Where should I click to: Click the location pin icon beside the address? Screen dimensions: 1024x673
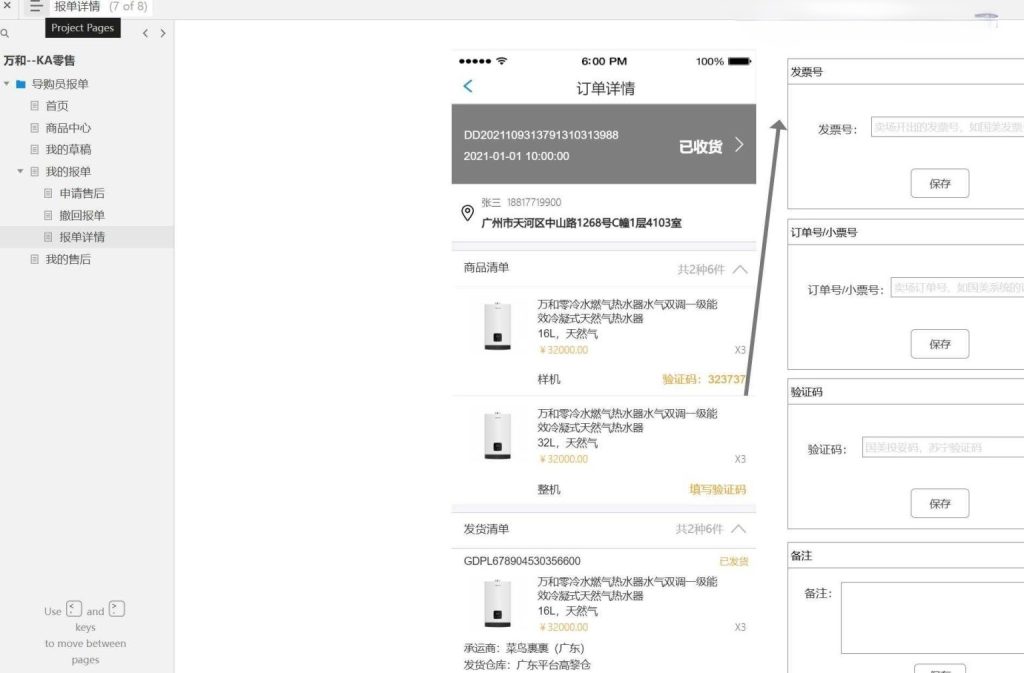pyautogui.click(x=468, y=214)
